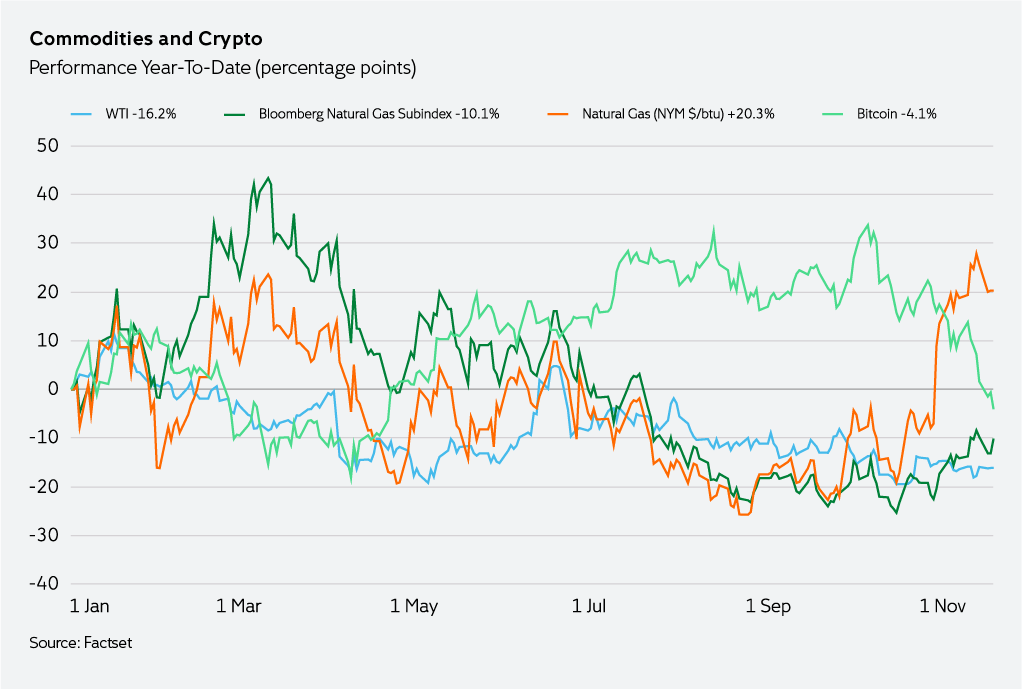Click the 1 Jan x-axis label

tap(90, 606)
